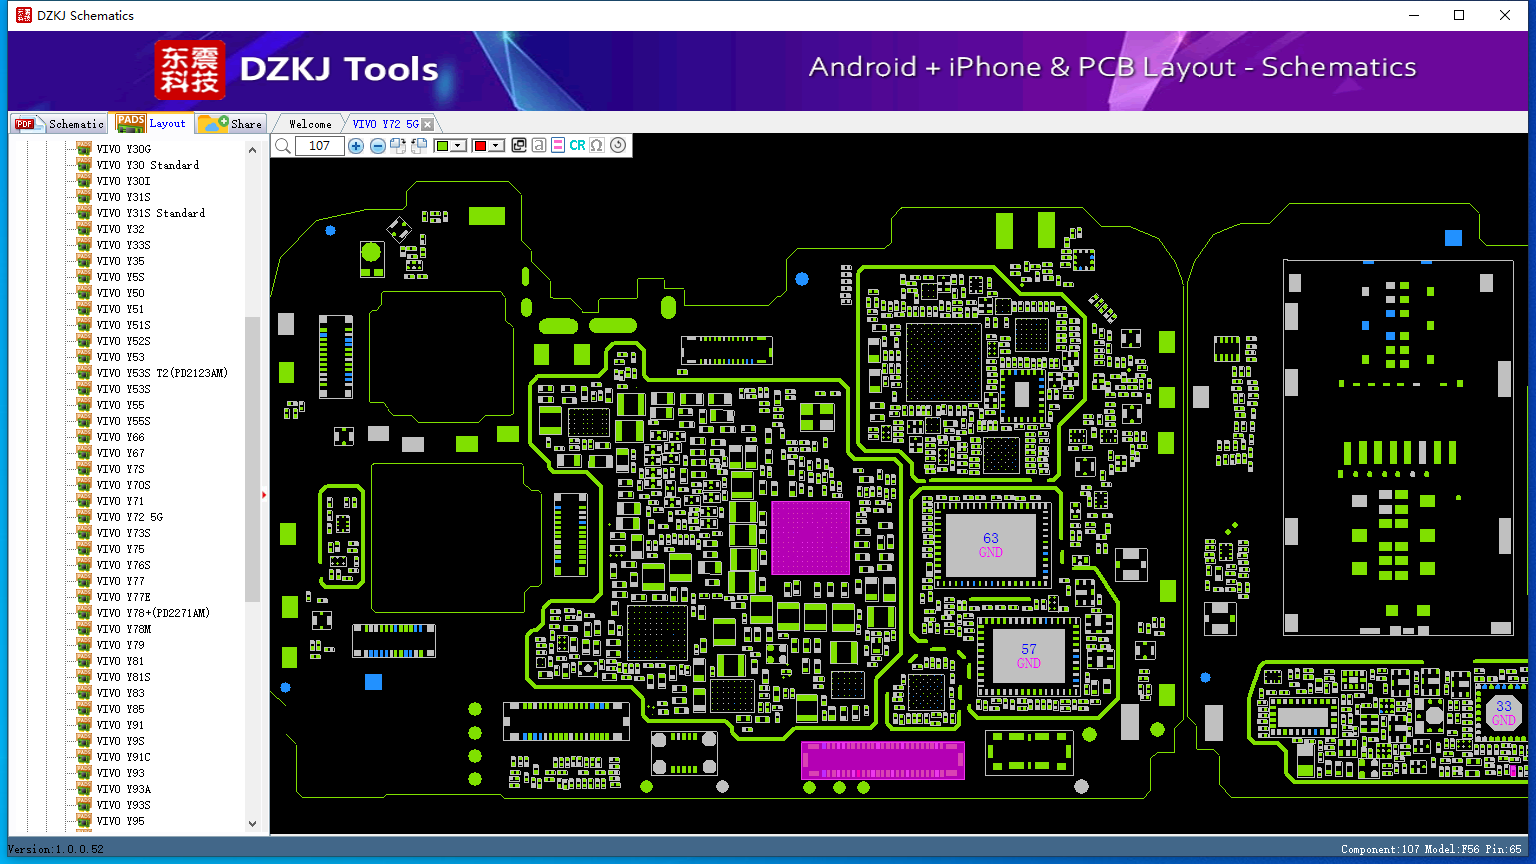
Task: Click the magenta connector at board bottom
Action: tap(883, 760)
